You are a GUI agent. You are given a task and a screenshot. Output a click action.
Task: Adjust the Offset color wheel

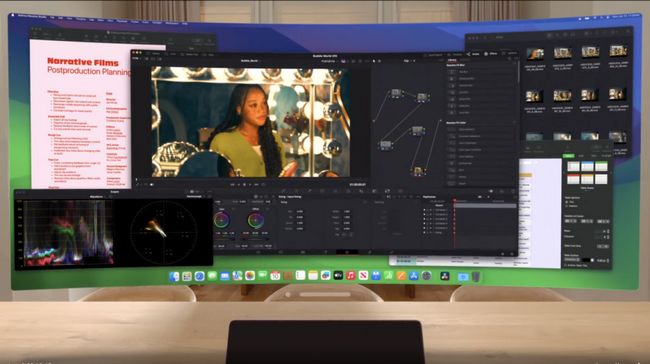point(256,220)
